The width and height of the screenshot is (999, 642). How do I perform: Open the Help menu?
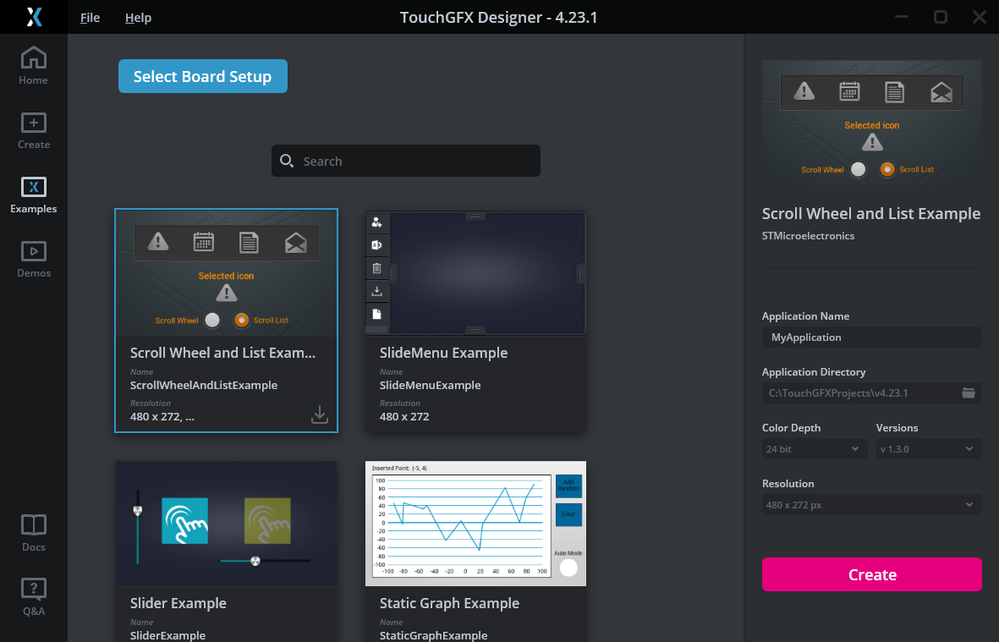pyautogui.click(x=138, y=17)
